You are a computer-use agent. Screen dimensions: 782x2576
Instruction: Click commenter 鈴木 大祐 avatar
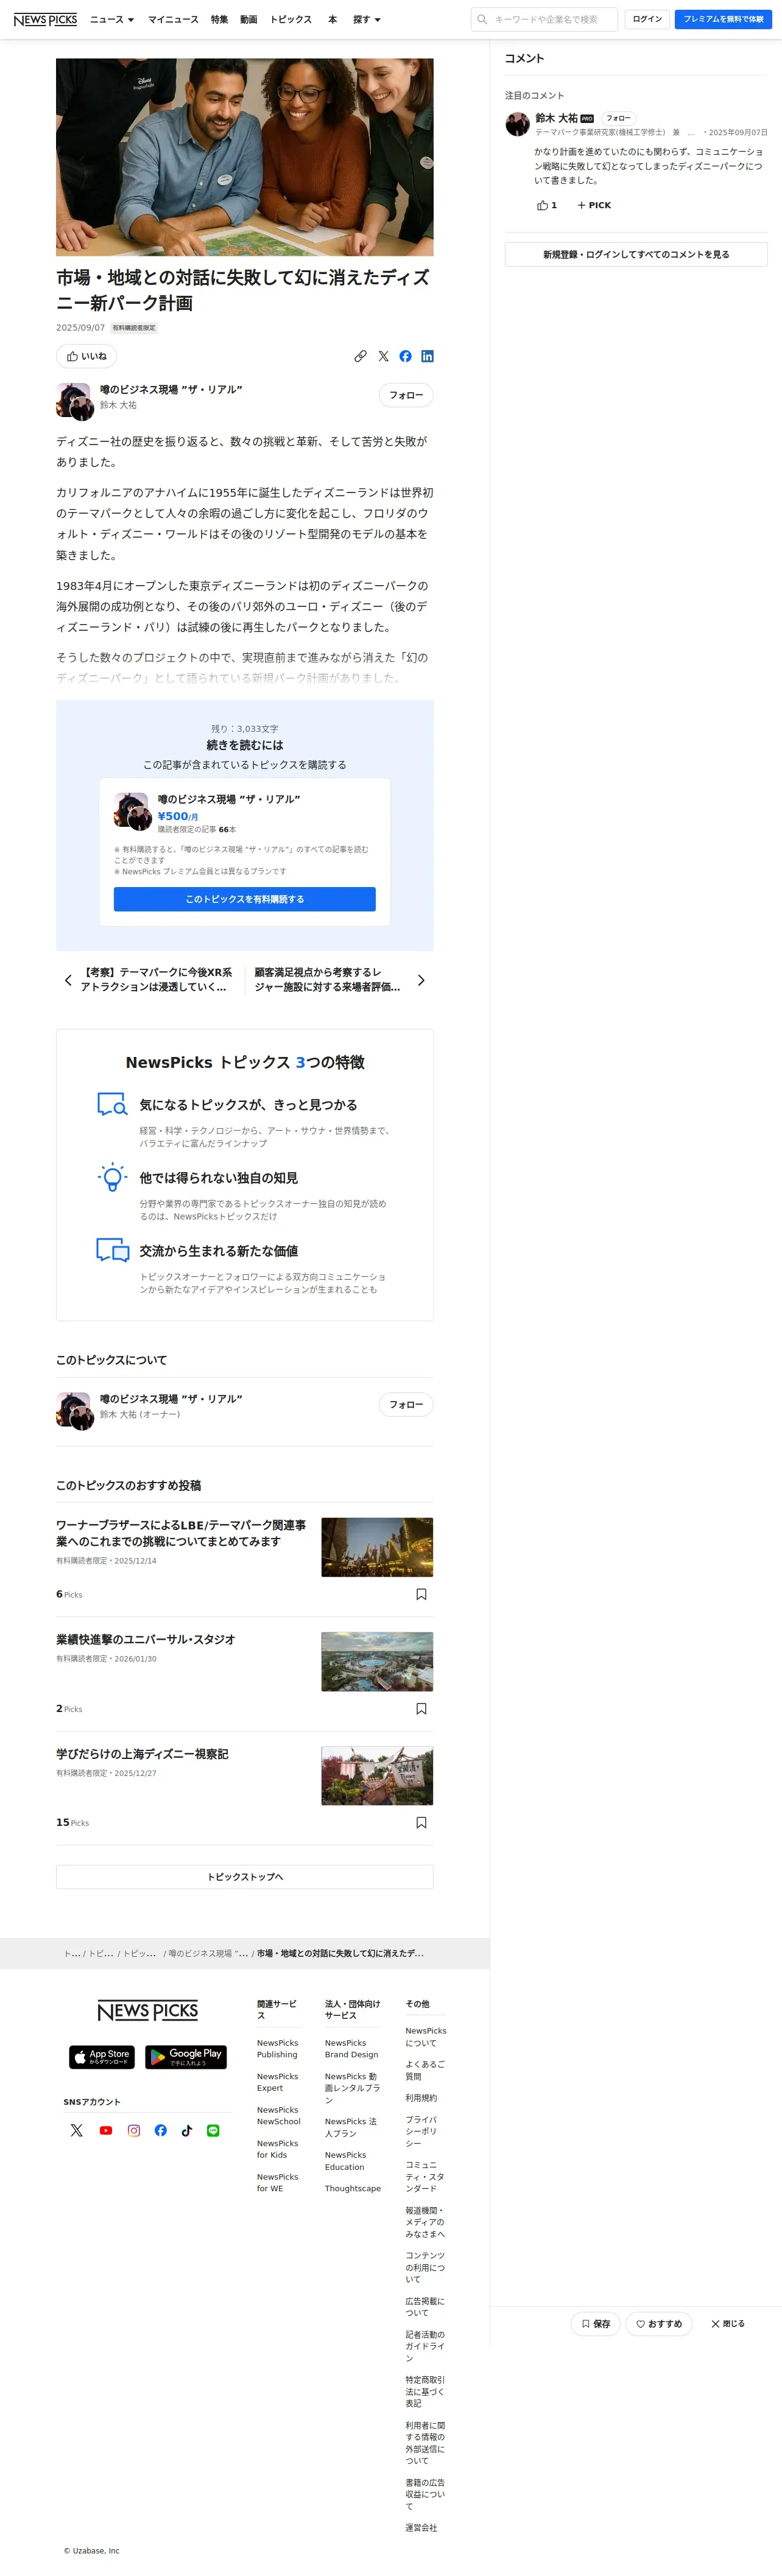[517, 124]
